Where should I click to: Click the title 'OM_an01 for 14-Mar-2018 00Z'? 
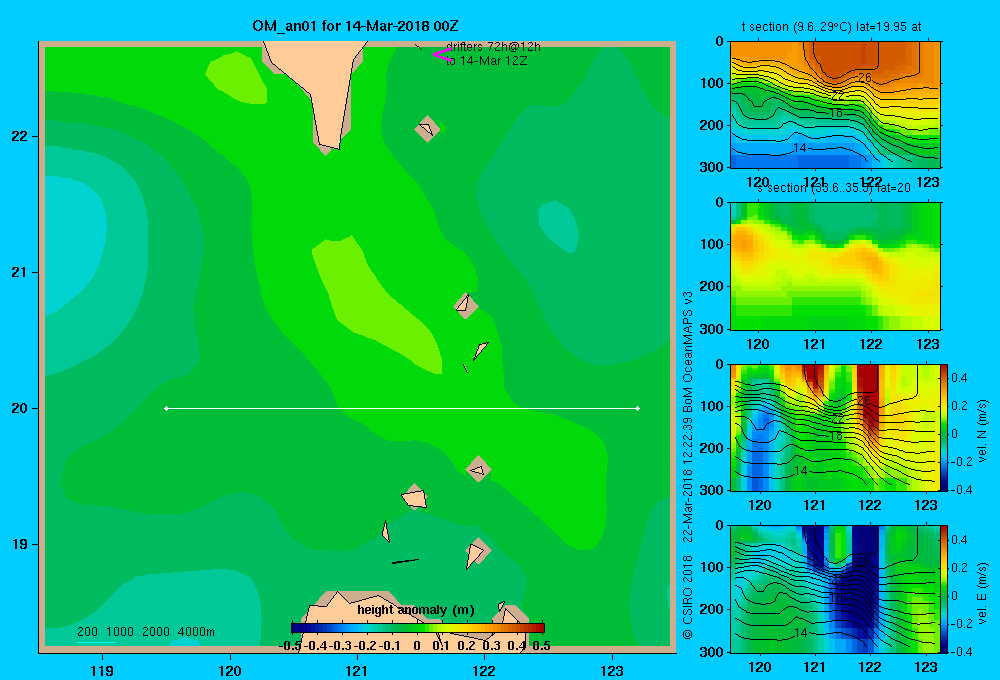pos(355,26)
